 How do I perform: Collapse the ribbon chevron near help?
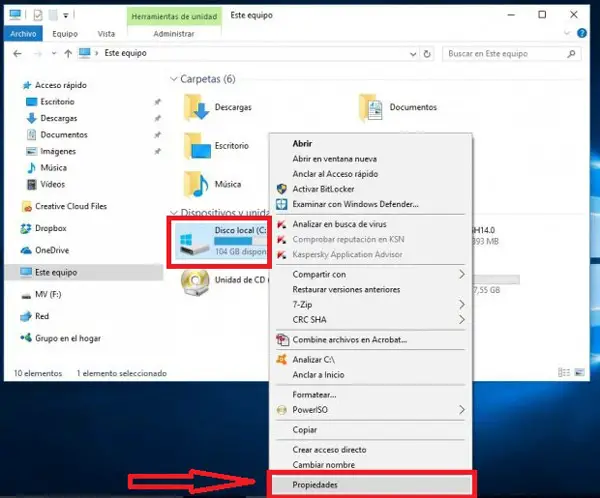tap(567, 33)
